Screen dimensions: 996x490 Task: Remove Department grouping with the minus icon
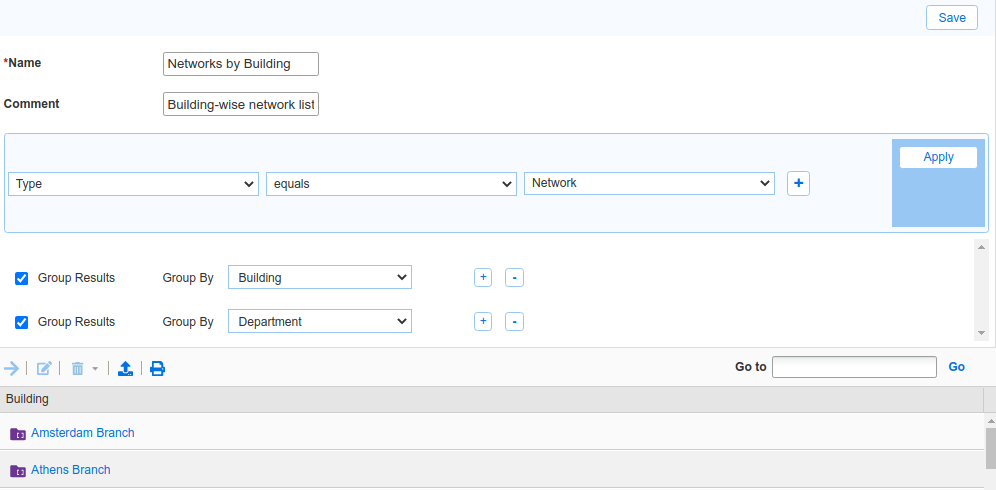pyautogui.click(x=514, y=322)
